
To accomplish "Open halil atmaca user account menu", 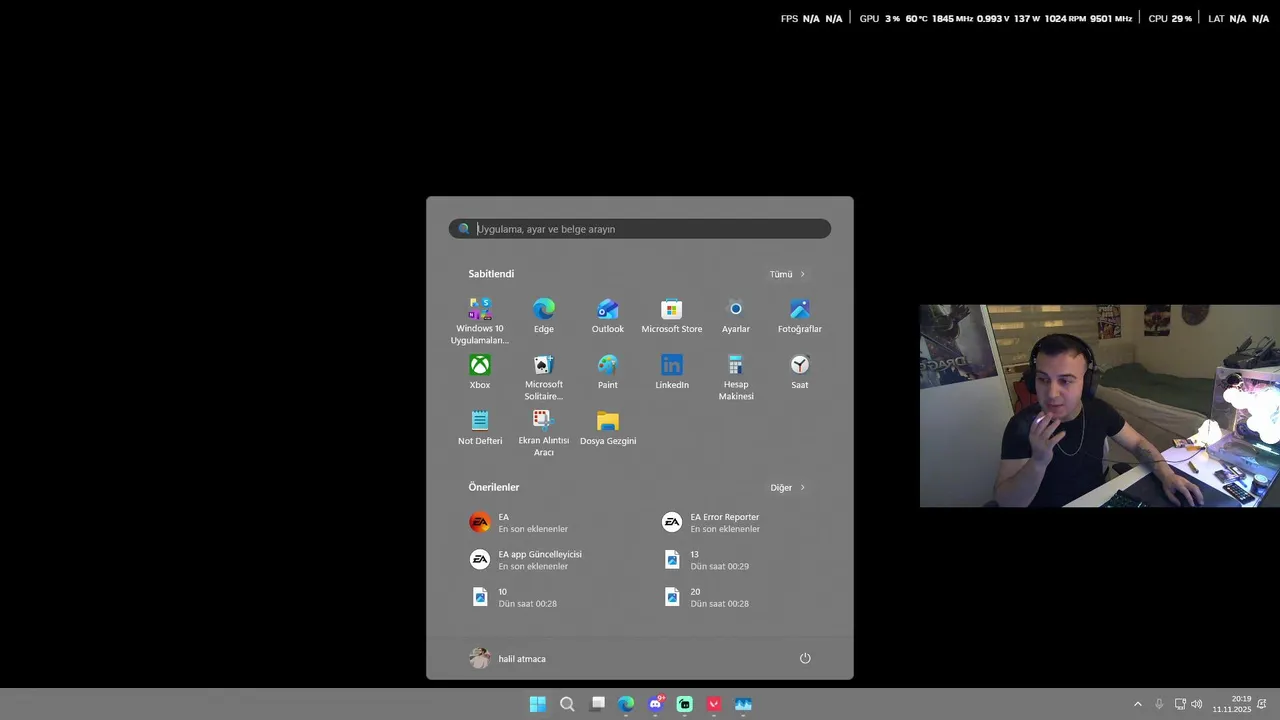I will click(508, 658).
